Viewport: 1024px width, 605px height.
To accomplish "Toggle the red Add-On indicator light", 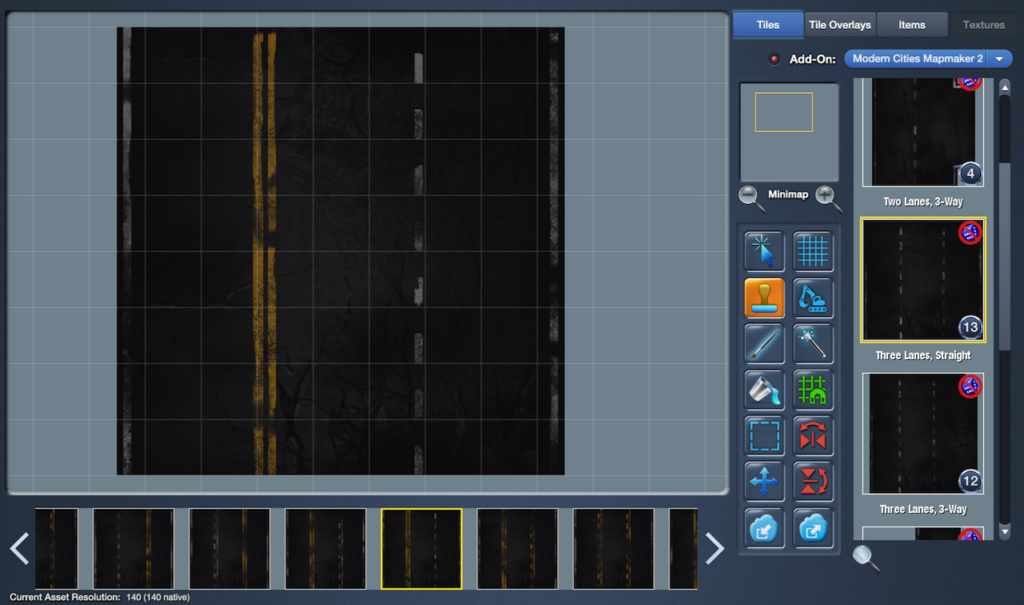I will pyautogui.click(x=774, y=59).
